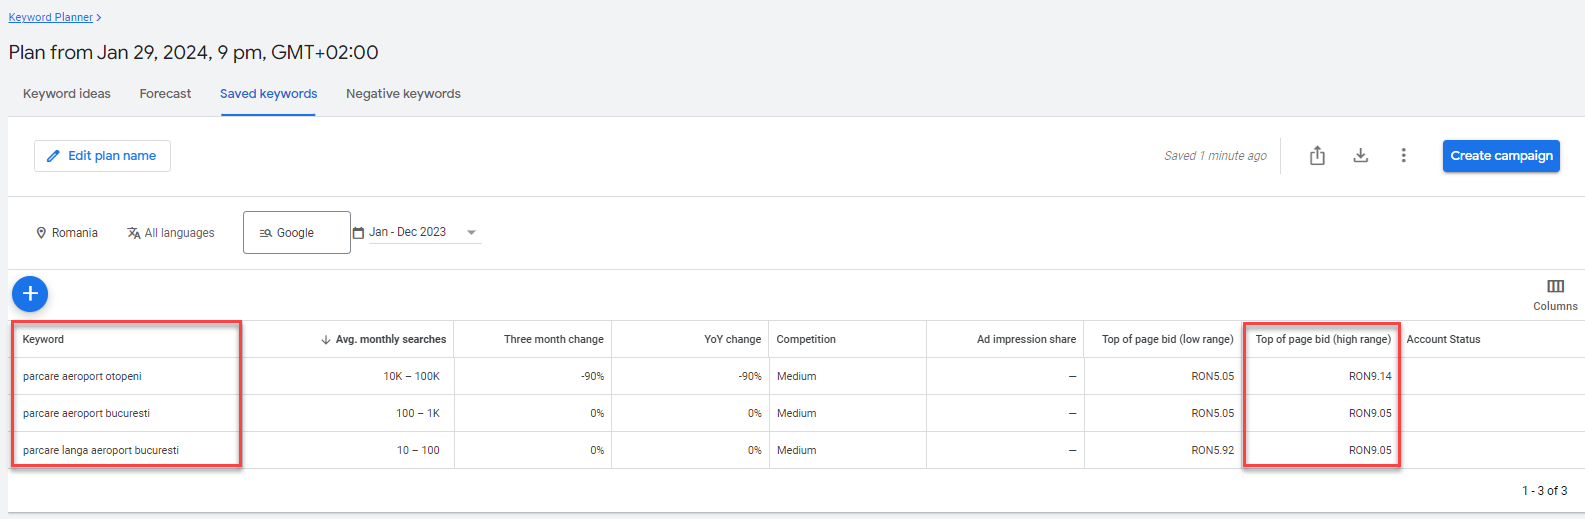Click the Edit plan name button

pyautogui.click(x=102, y=156)
